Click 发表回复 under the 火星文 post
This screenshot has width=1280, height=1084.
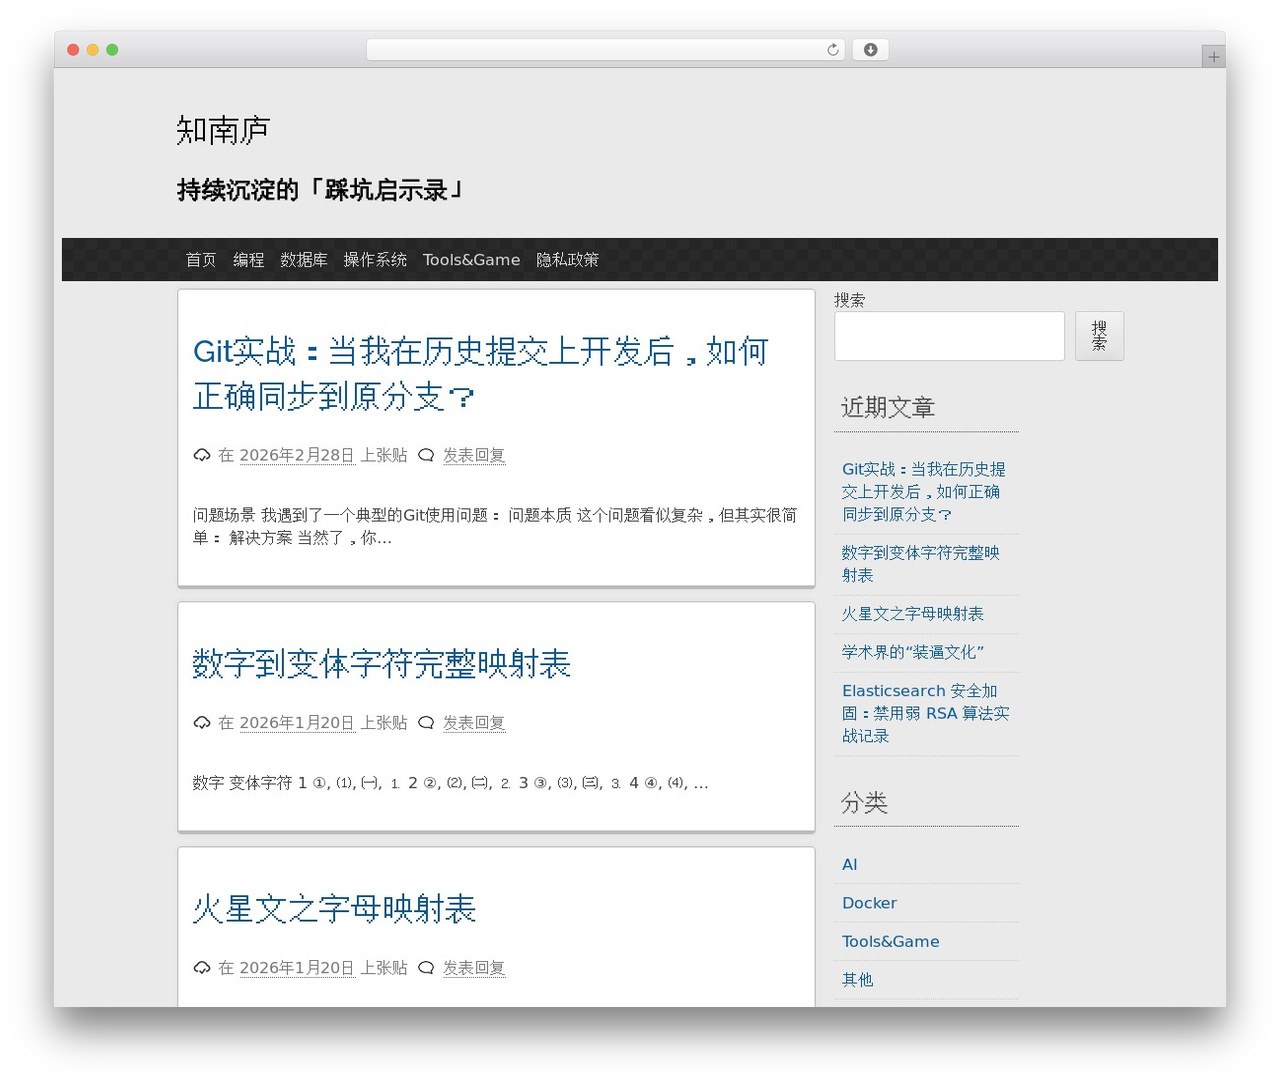pyautogui.click(x=474, y=968)
